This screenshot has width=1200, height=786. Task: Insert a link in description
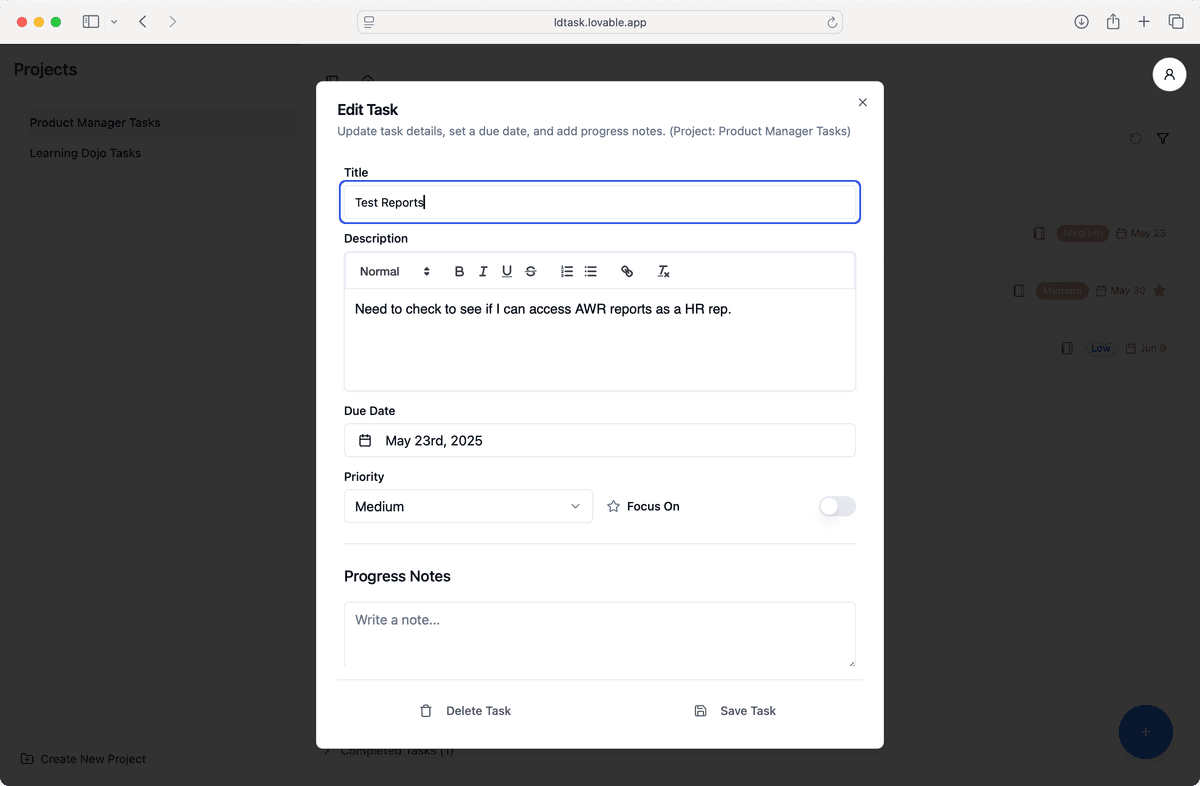[x=627, y=271]
